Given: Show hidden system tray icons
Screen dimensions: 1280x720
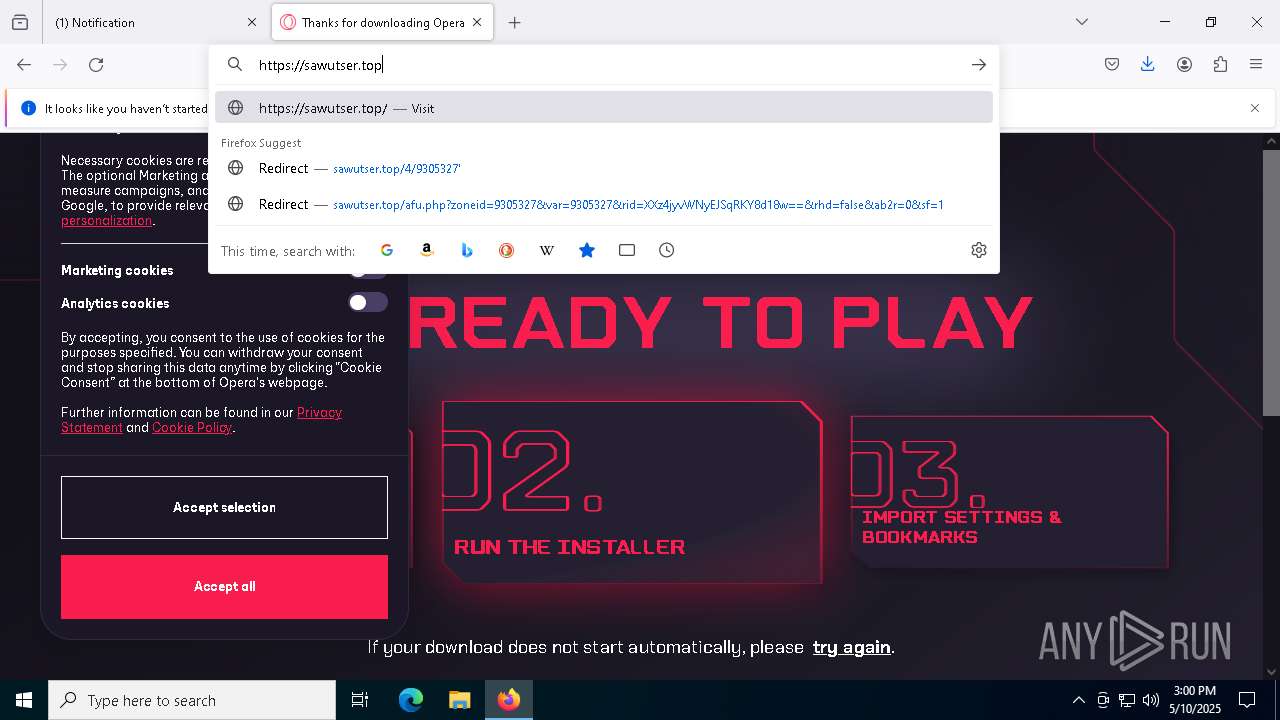Looking at the screenshot, I should click(1078, 700).
